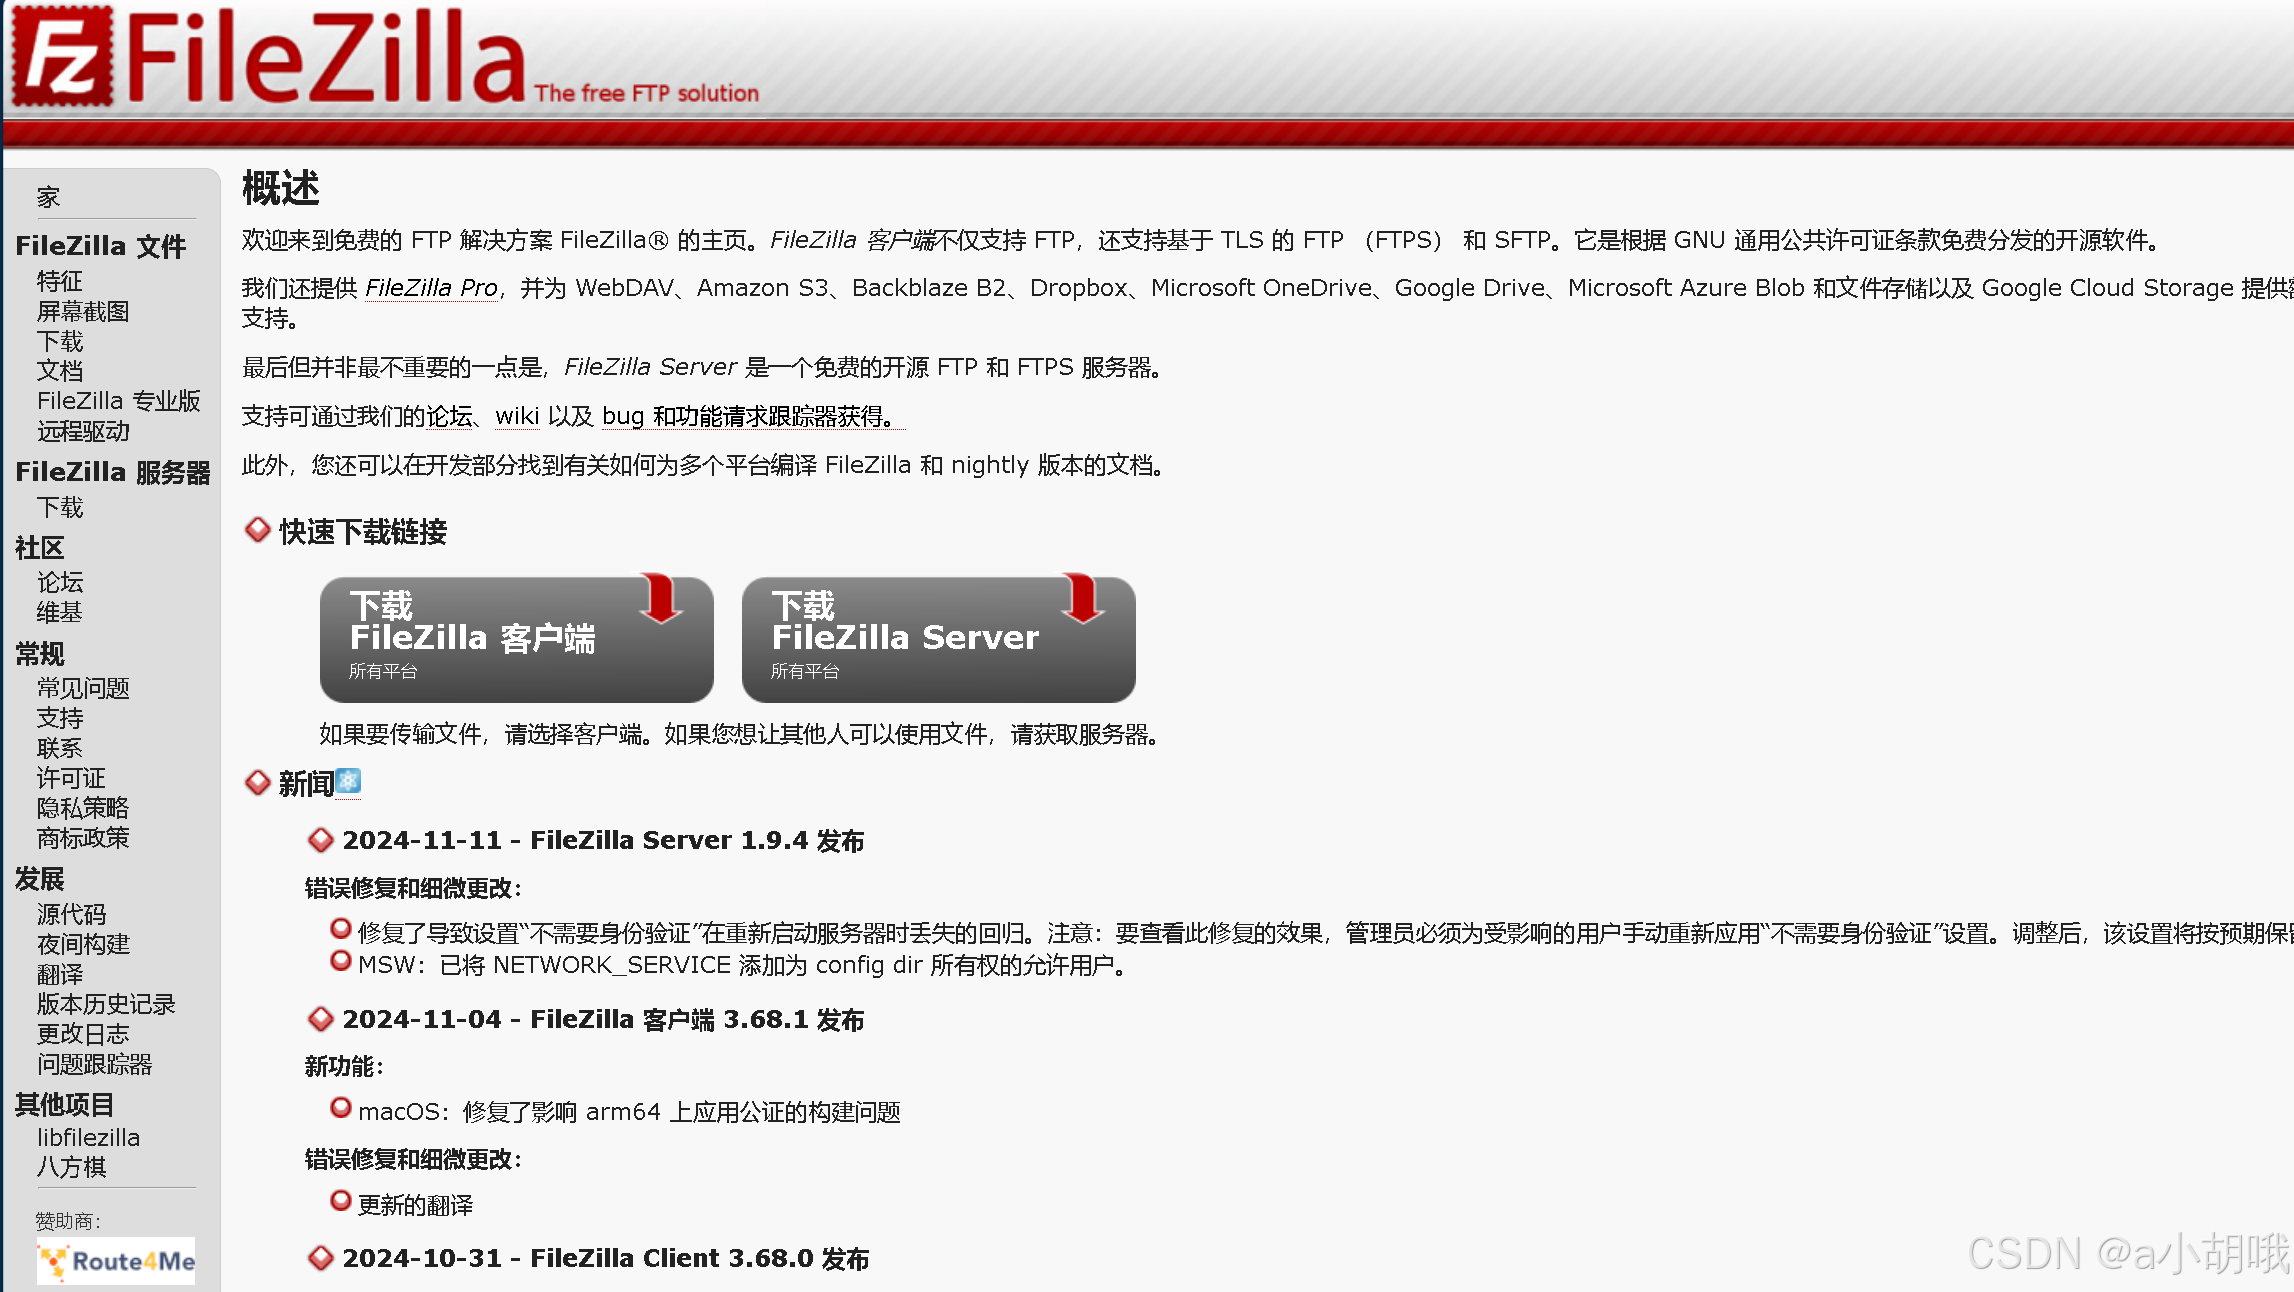The height and width of the screenshot is (1292, 2294).
Task: Click diamond icon beside 客户端 3.68.1 news
Action: (321, 1019)
